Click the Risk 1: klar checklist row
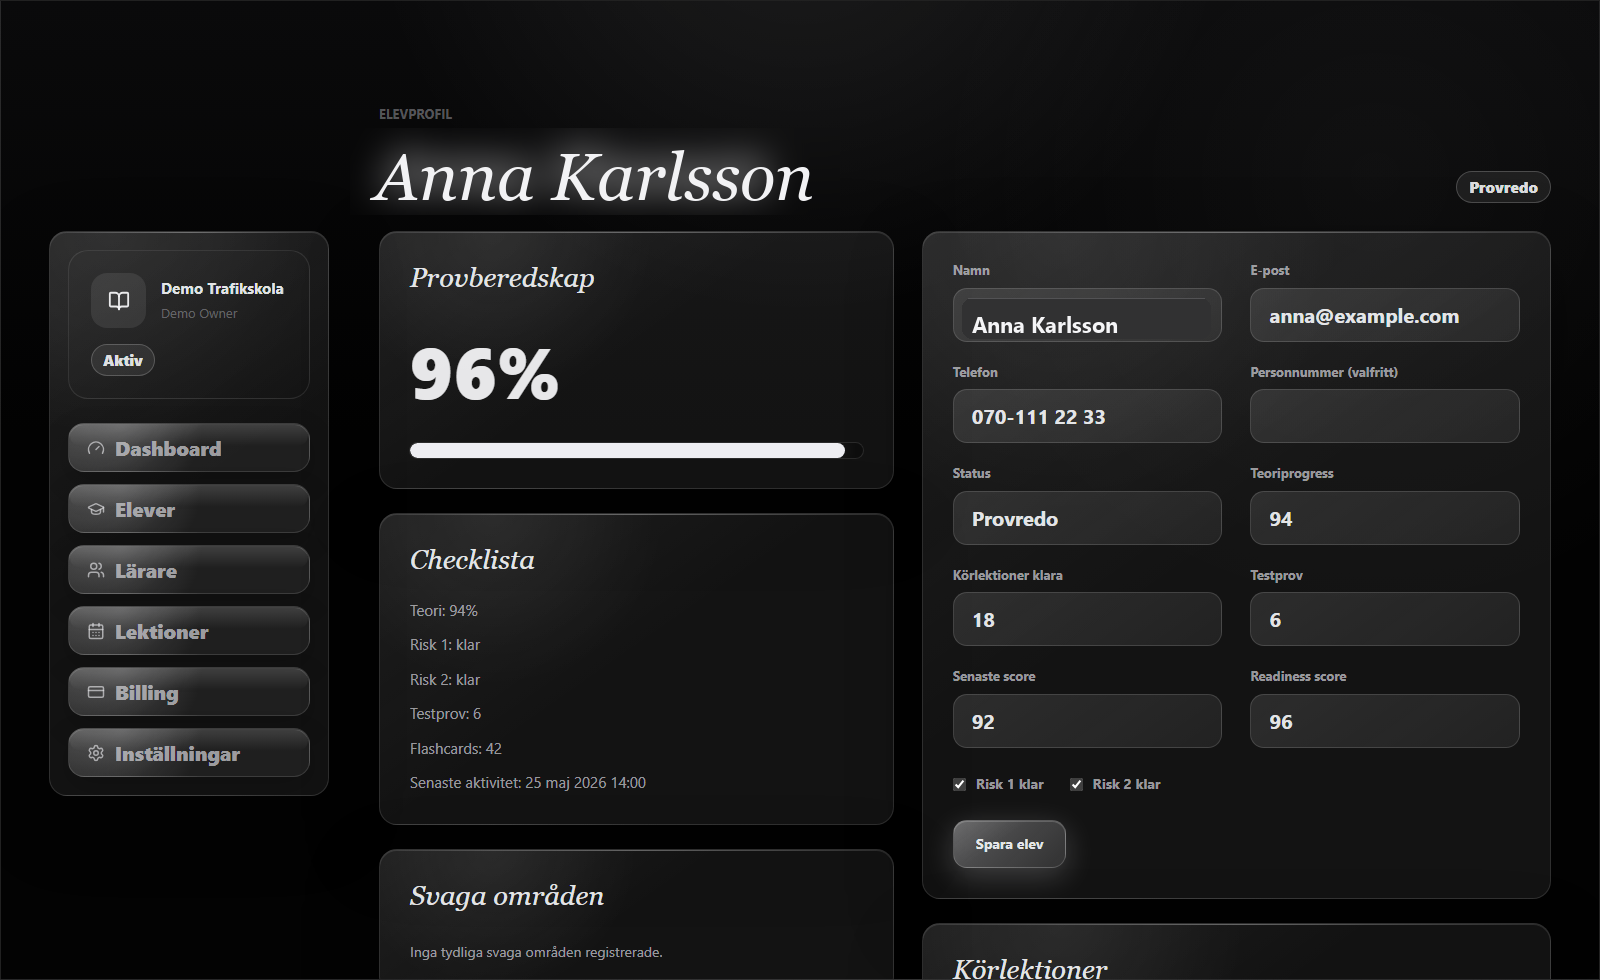Viewport: 1600px width, 980px height. pyautogui.click(x=445, y=645)
